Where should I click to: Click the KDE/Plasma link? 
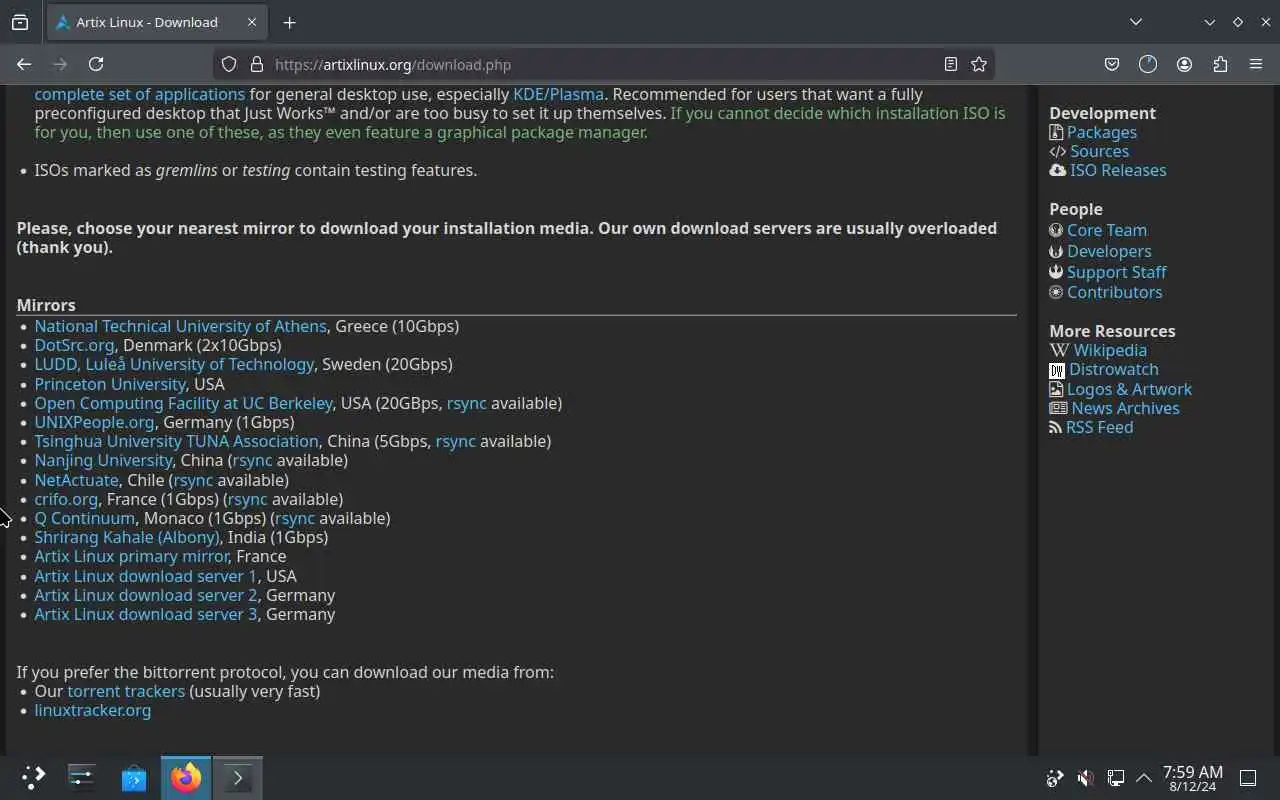click(558, 94)
